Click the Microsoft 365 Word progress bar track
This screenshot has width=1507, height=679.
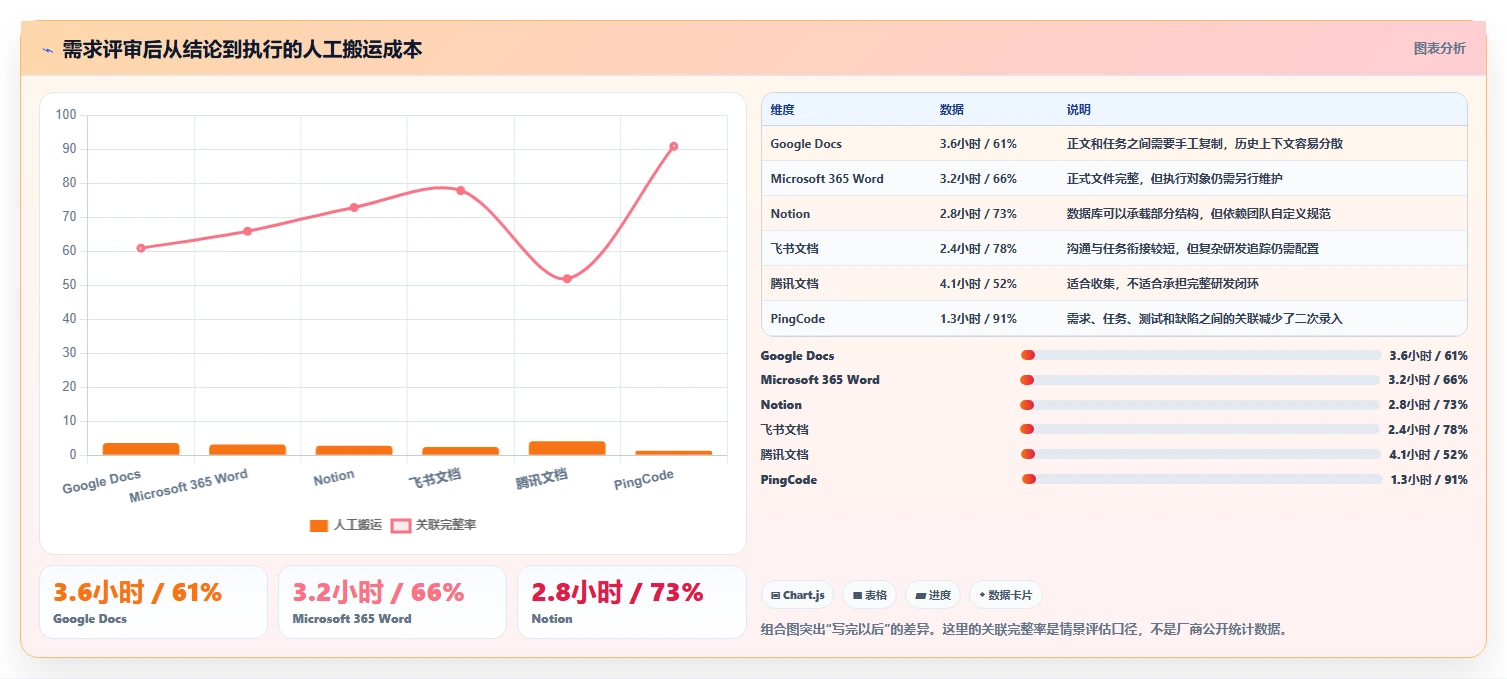1200,380
